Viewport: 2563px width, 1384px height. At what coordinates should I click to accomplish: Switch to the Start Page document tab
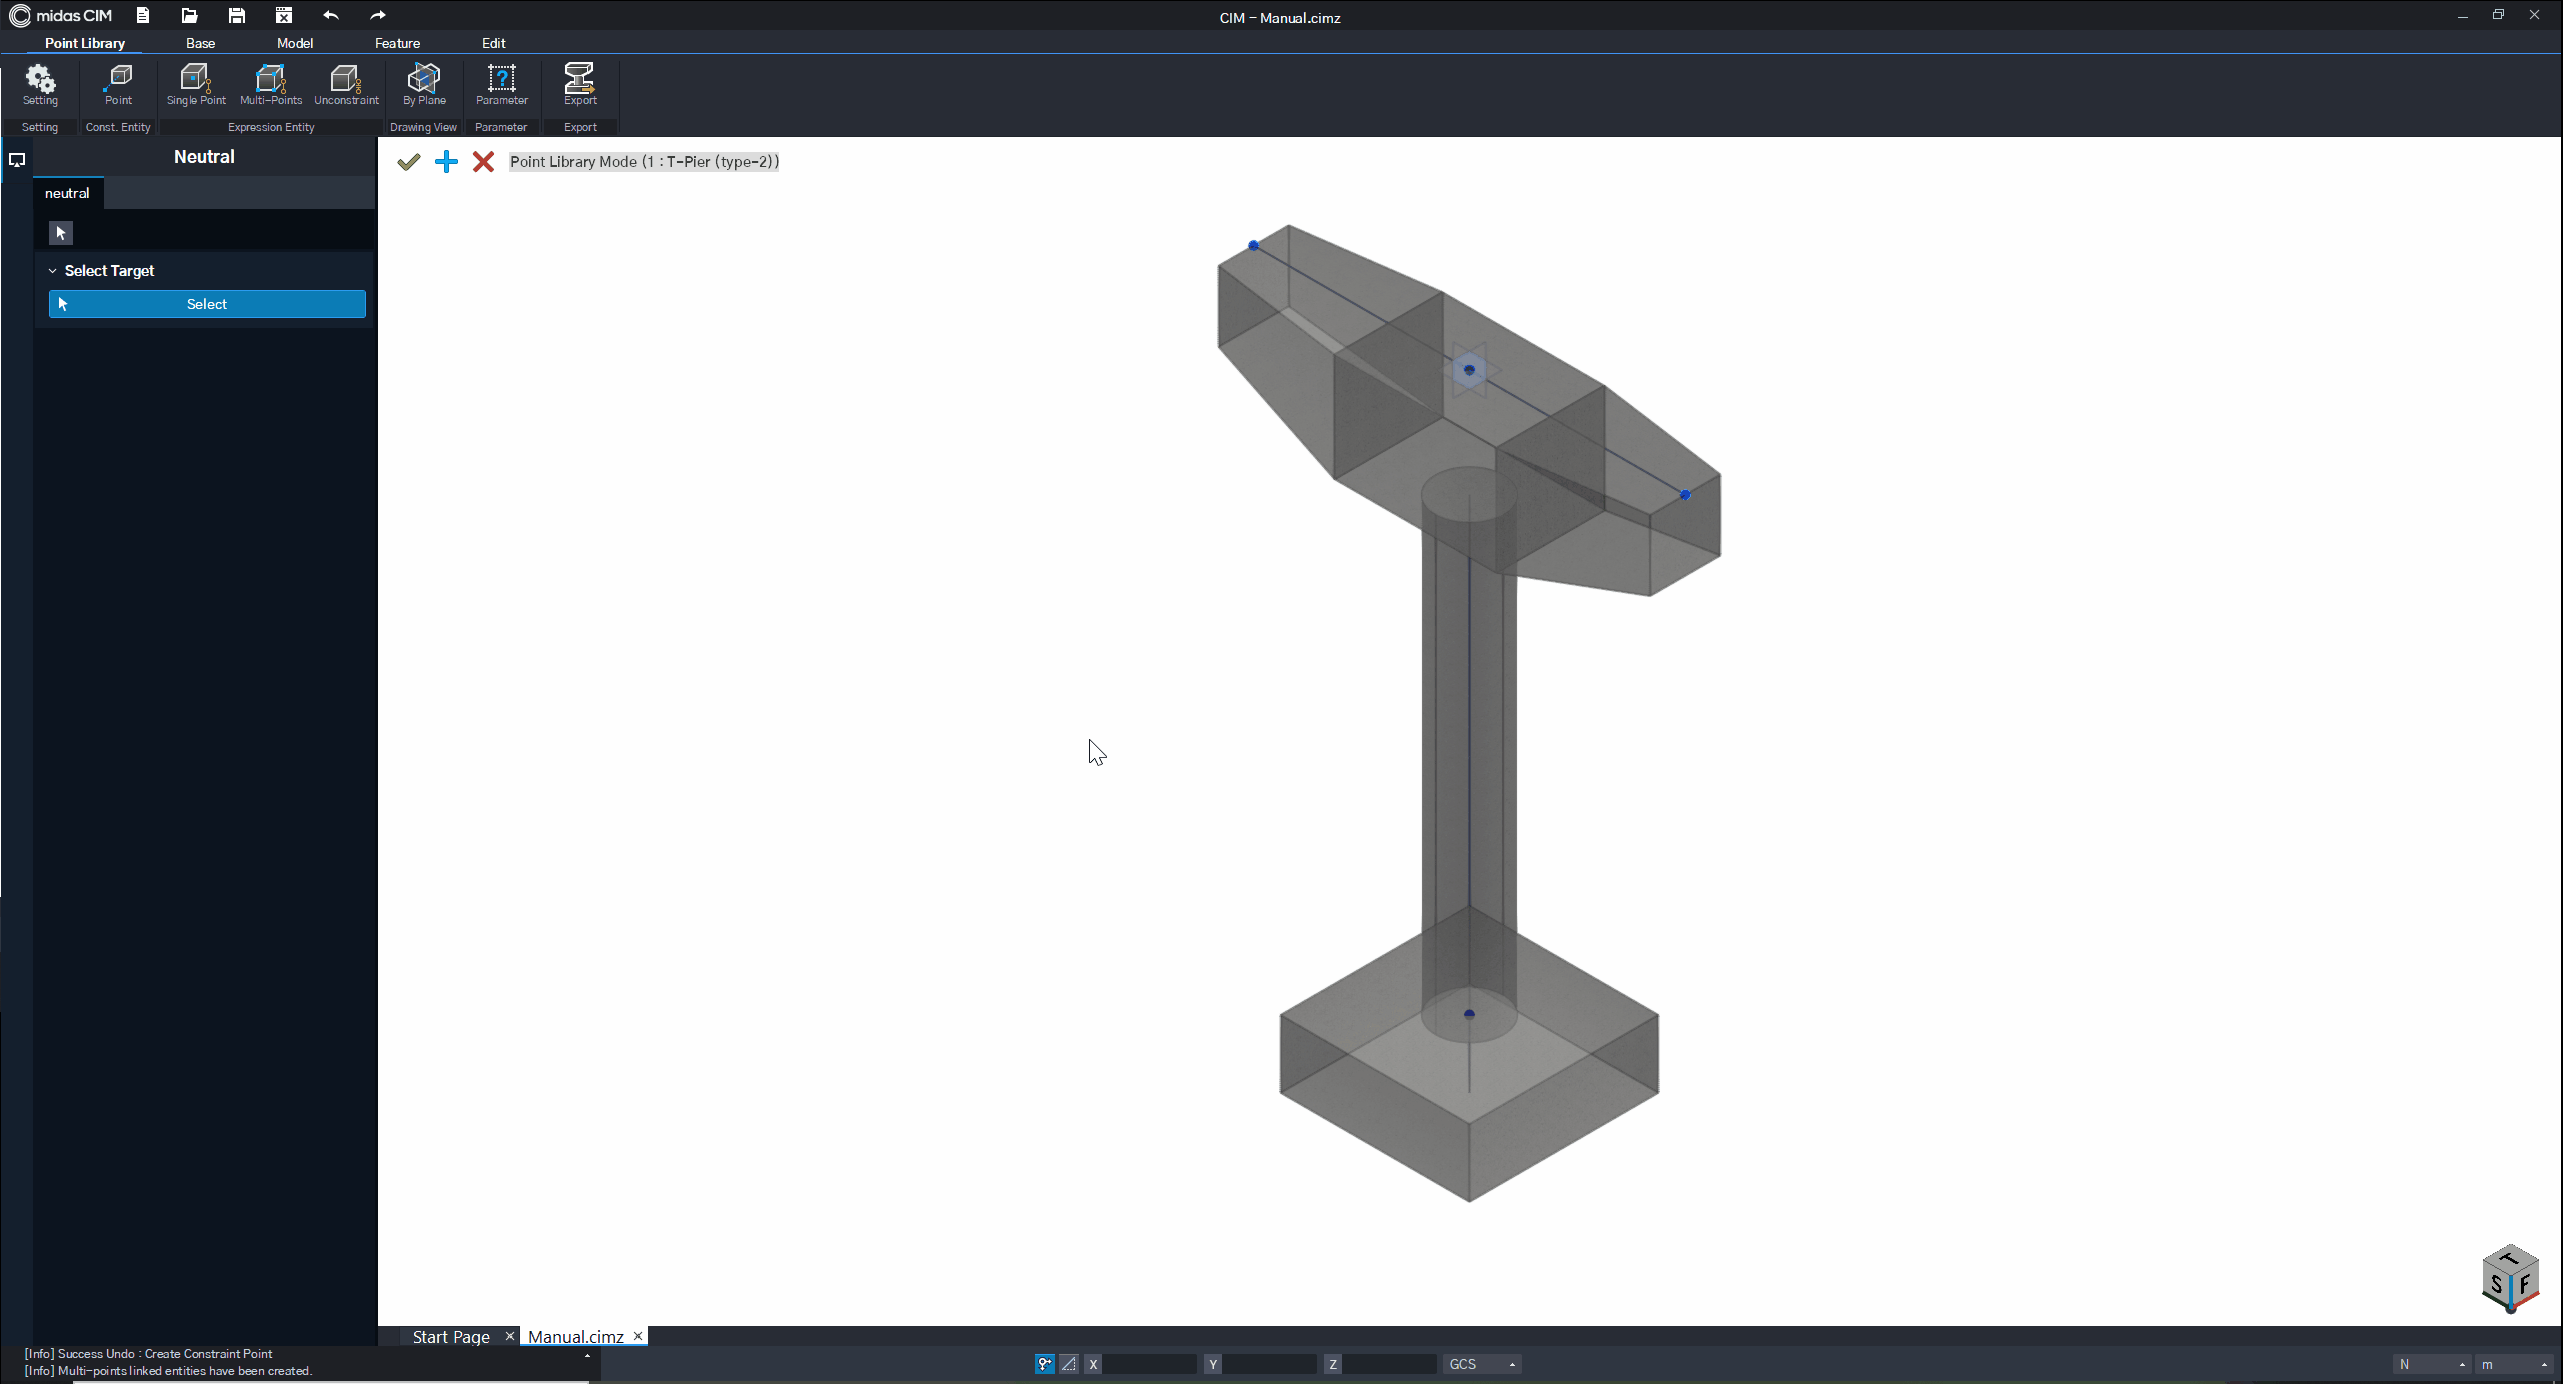coord(451,1337)
